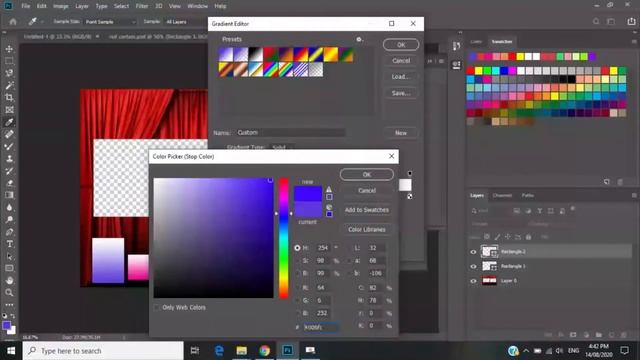
Task: Enable the Only Web Colors checkbox
Action: point(157,307)
